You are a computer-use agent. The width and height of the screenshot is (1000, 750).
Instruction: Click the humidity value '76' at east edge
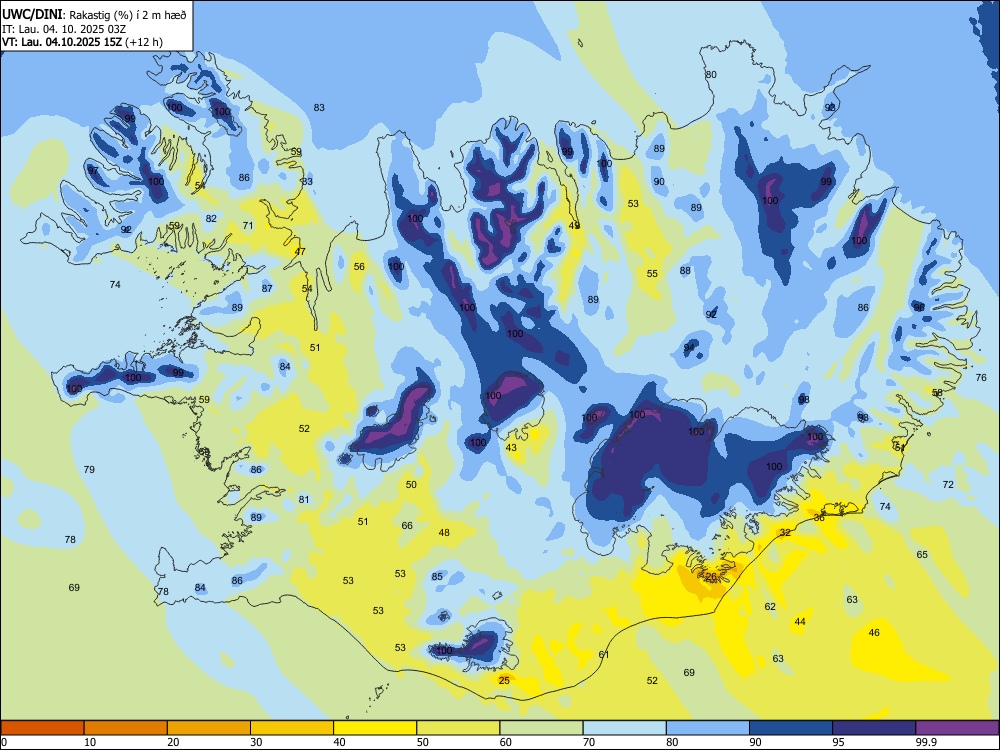pyautogui.click(x=981, y=378)
